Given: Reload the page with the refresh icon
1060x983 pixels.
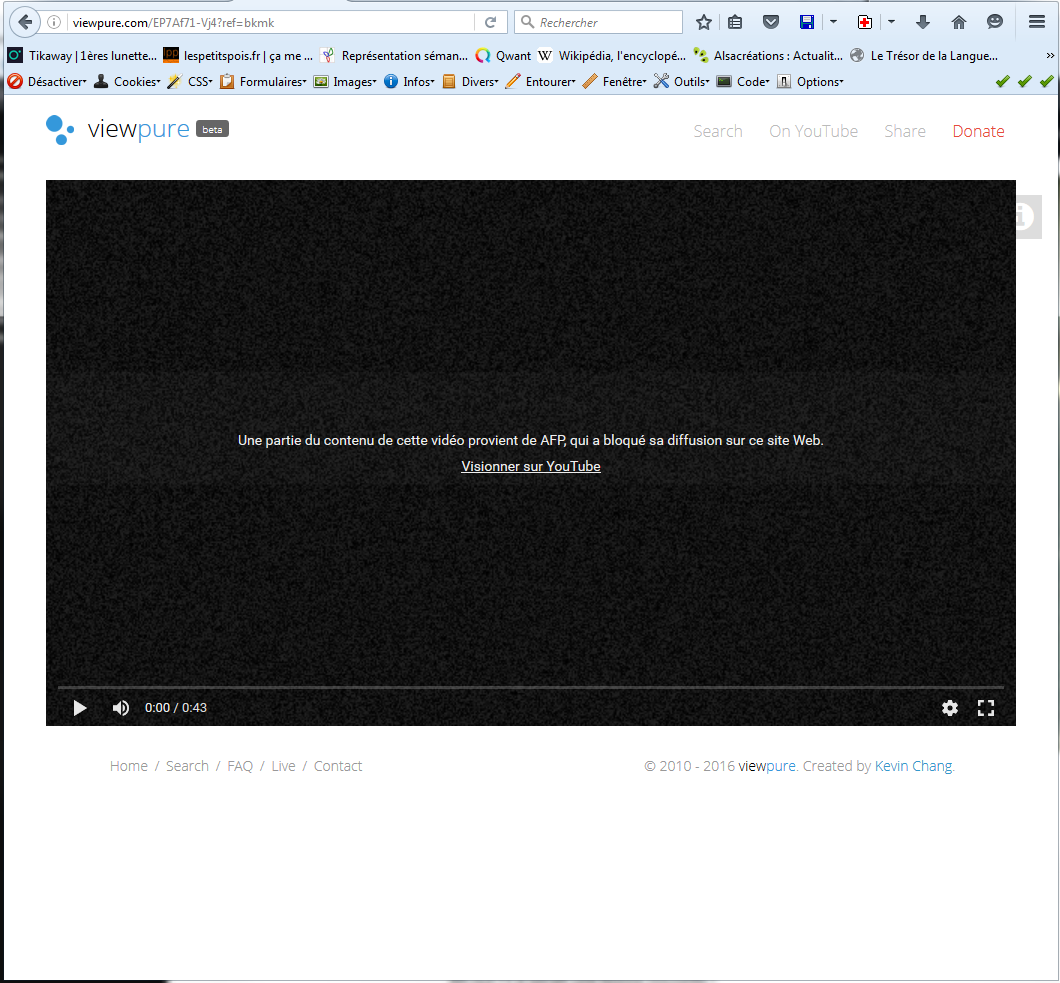Looking at the screenshot, I should click(x=490, y=22).
